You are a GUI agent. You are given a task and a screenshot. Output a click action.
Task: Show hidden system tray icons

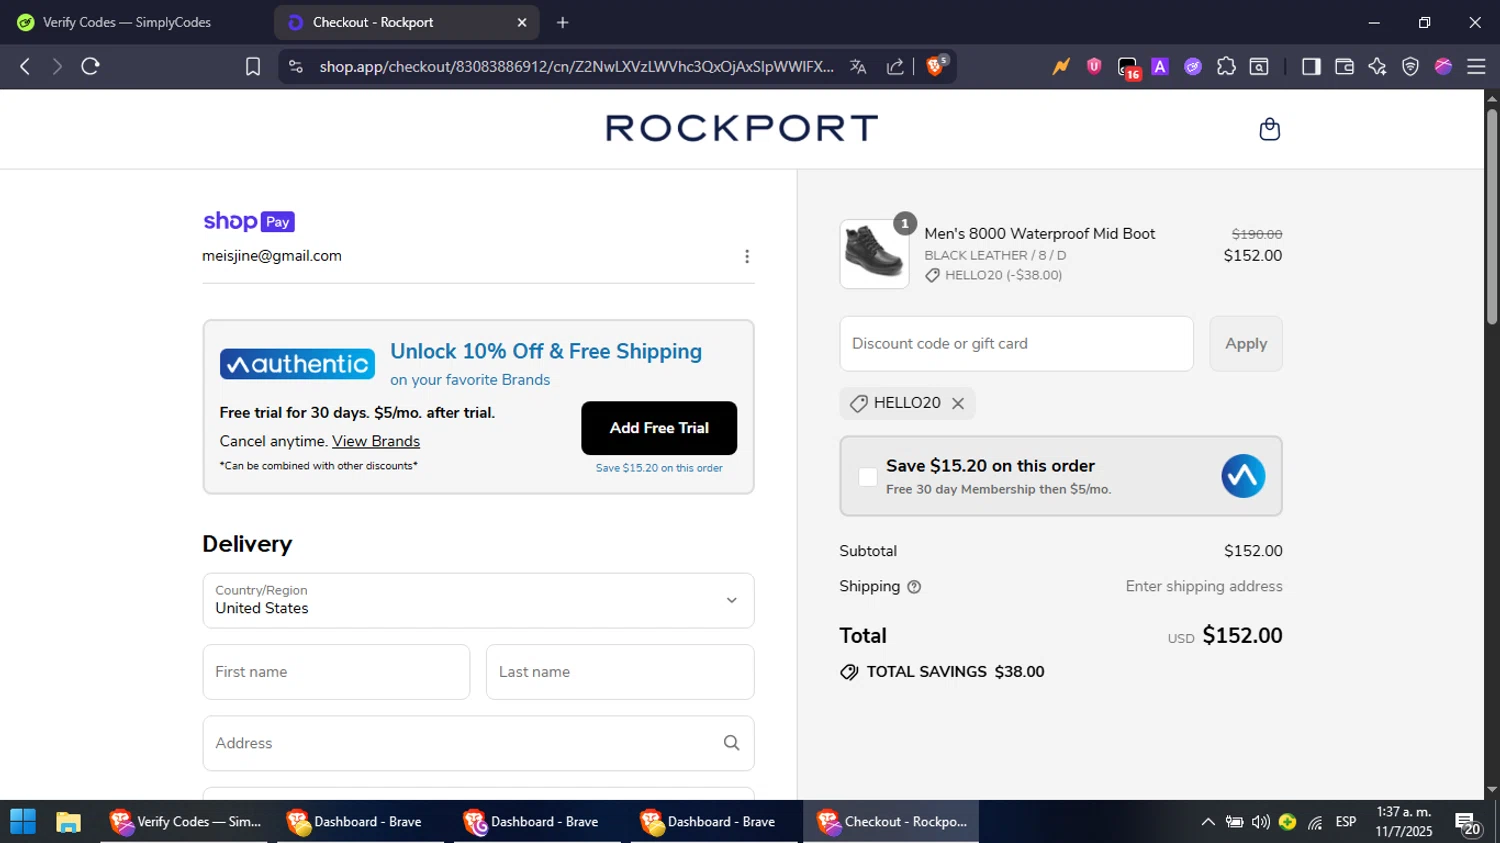(1208, 822)
